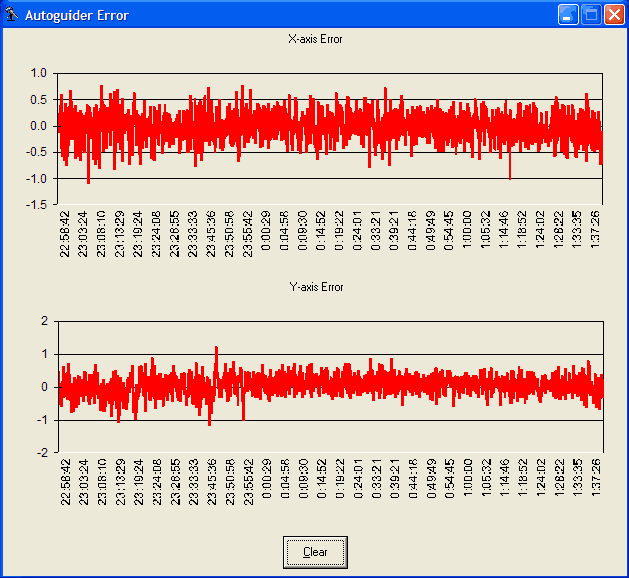
Task: Click the -1.5 tick on X-axis Error scale
Action: pos(37,205)
